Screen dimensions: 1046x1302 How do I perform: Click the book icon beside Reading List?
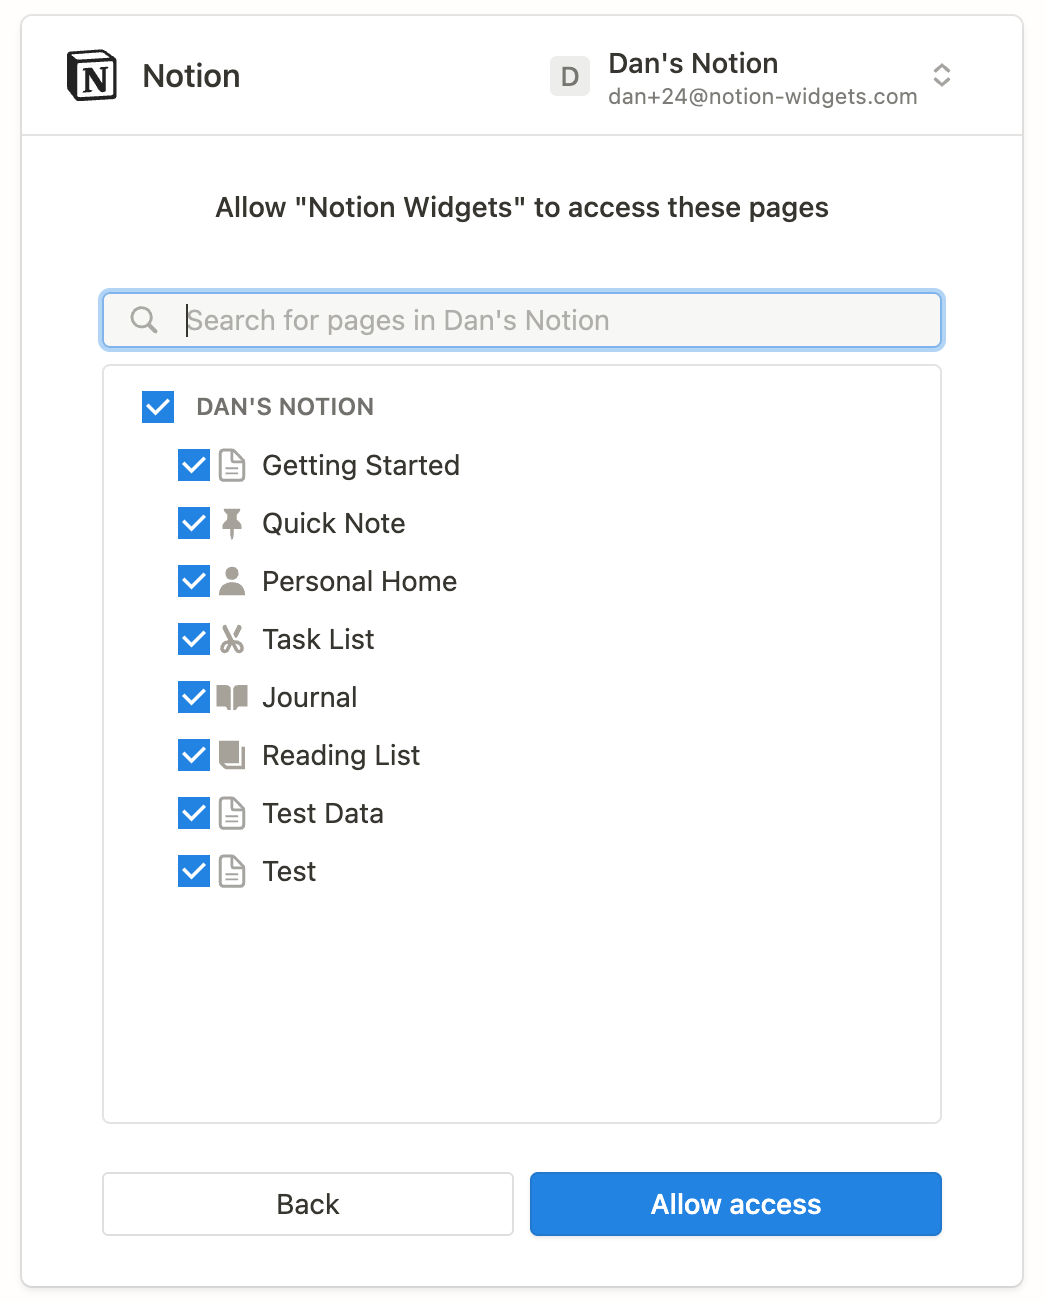tap(231, 755)
